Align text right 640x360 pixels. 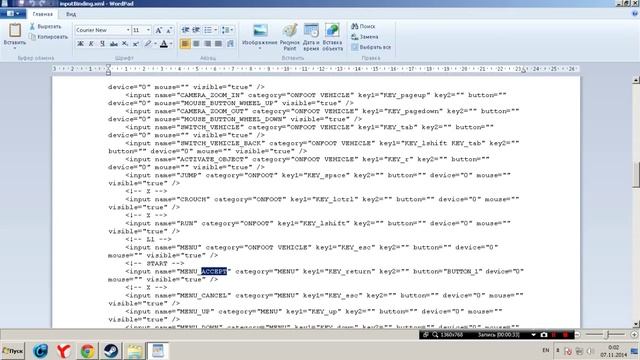(x=207, y=44)
